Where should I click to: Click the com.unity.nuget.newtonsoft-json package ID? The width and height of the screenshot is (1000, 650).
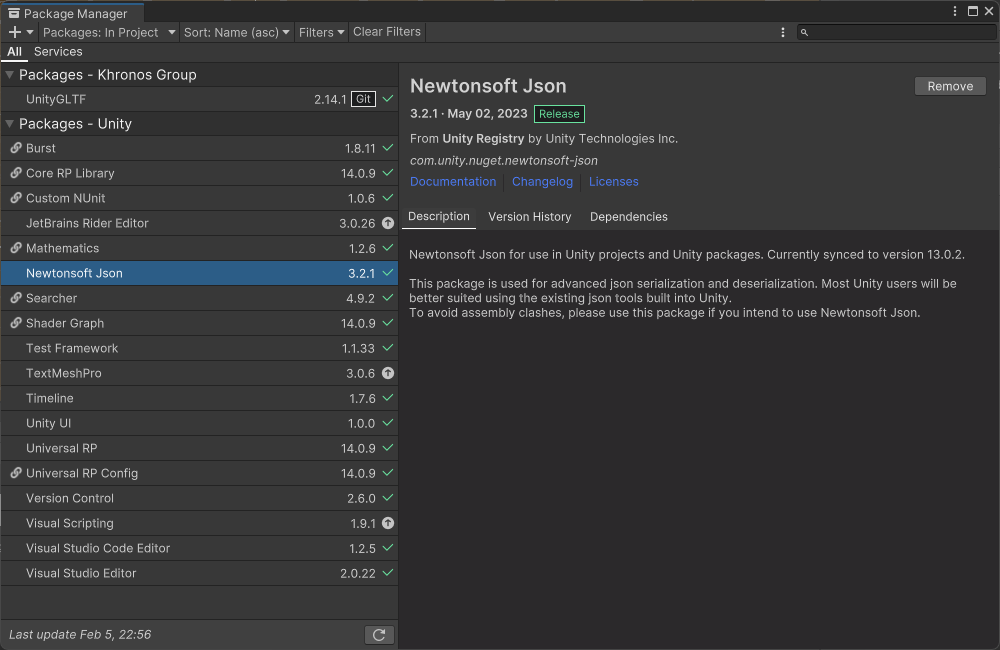click(504, 161)
